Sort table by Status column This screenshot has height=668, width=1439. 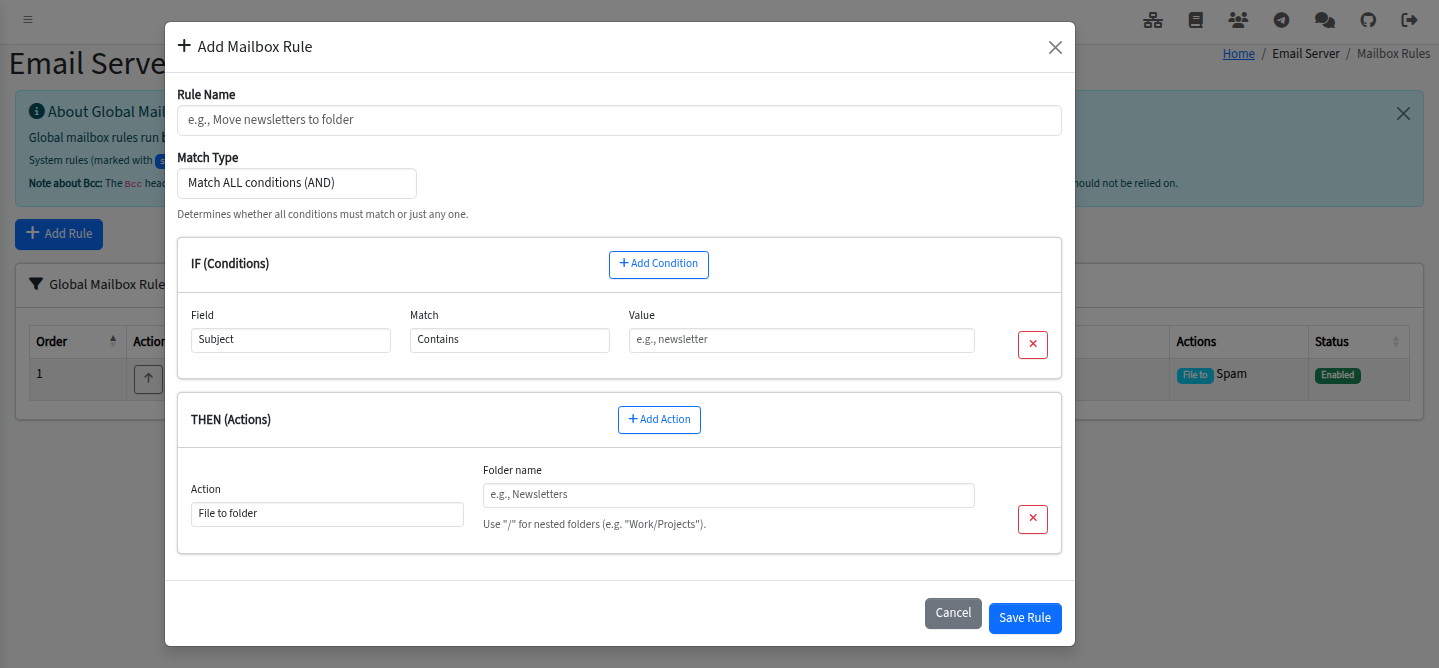(x=1358, y=342)
